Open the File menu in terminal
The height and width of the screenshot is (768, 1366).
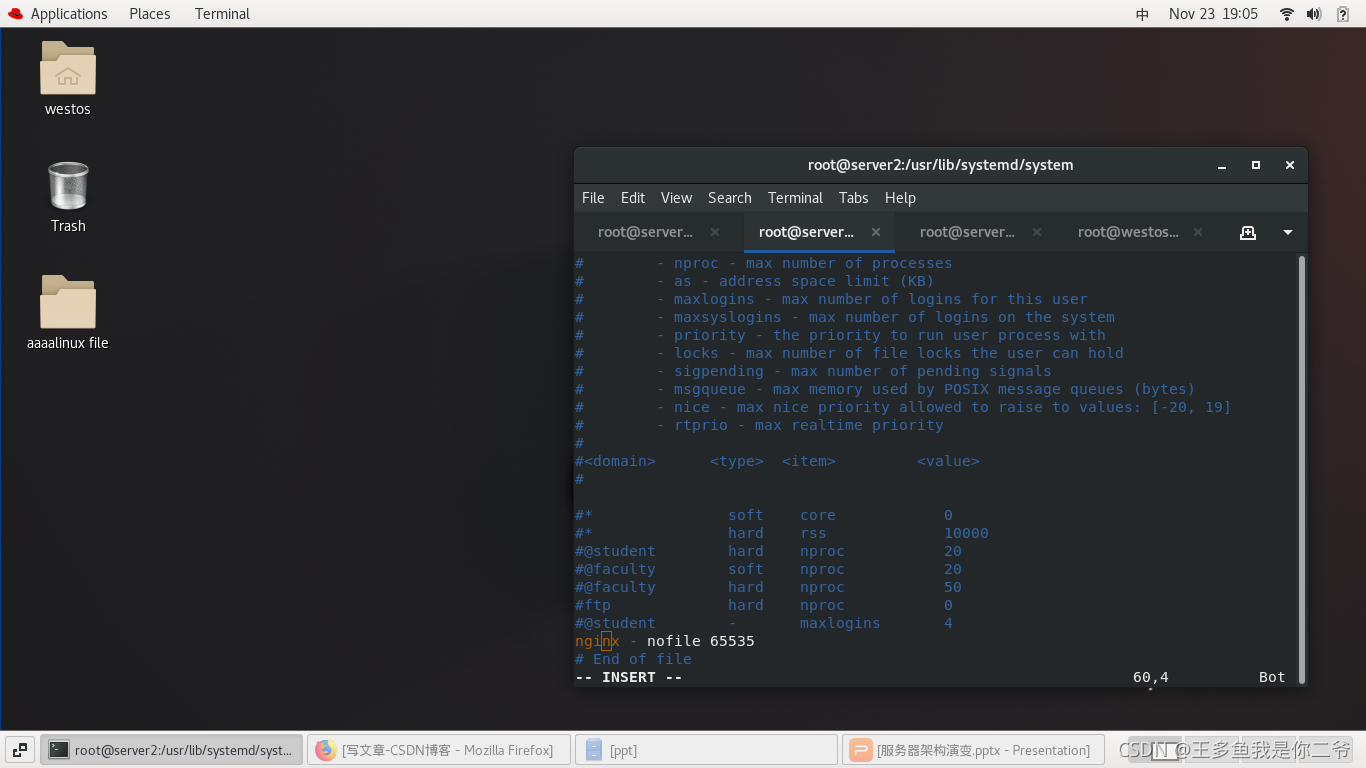click(x=593, y=198)
